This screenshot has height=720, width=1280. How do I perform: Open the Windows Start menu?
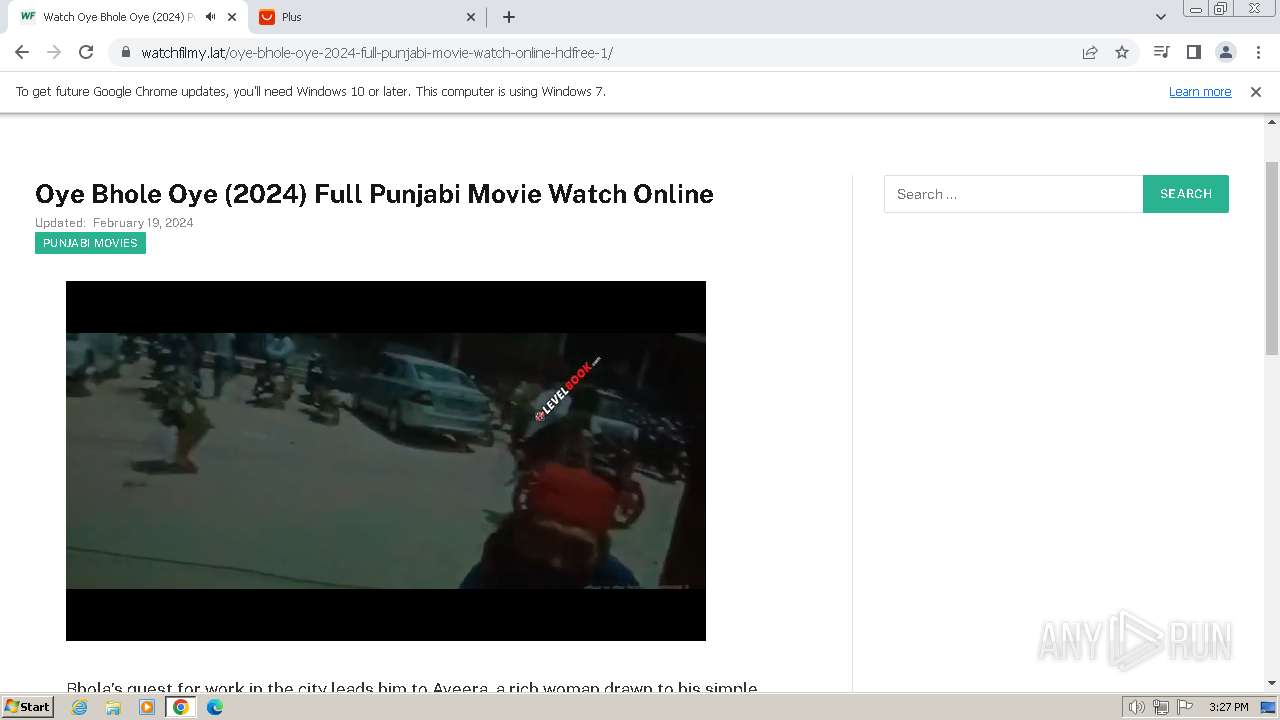point(27,707)
